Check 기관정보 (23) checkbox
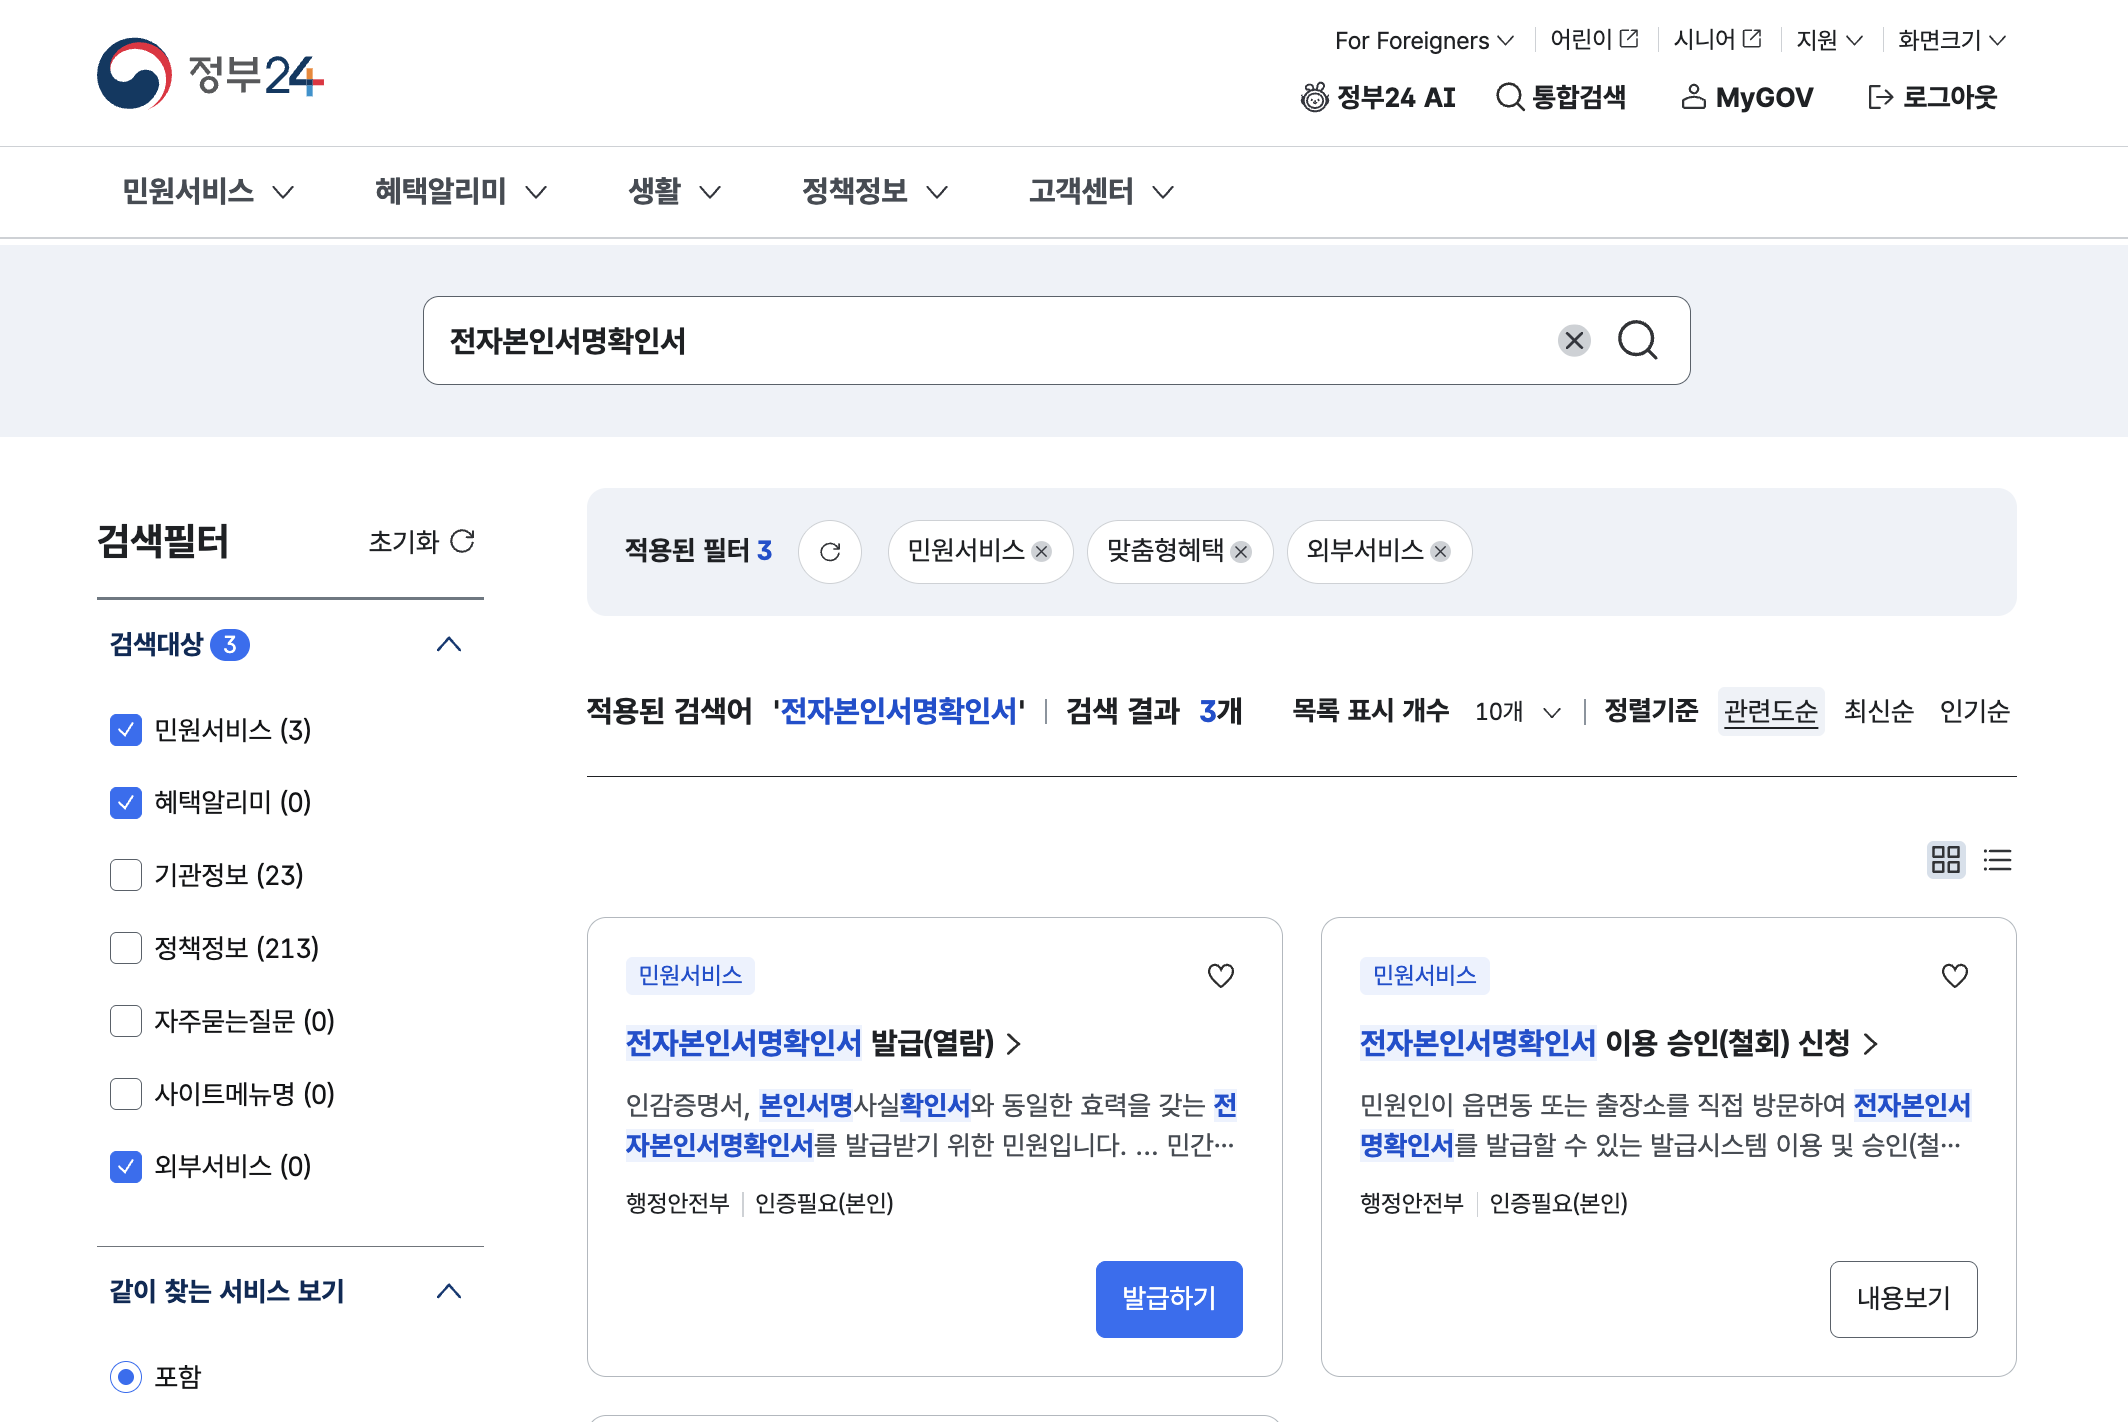 coord(126,875)
